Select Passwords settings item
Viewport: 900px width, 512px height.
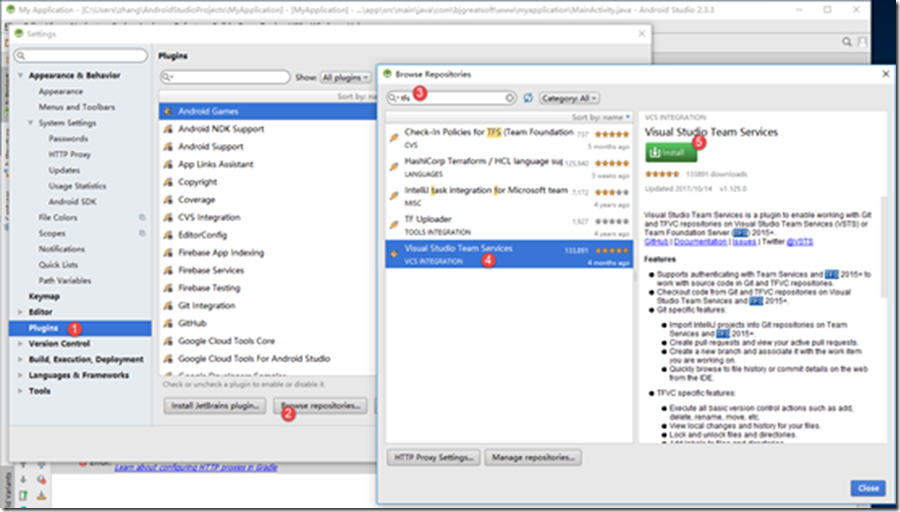pos(68,139)
